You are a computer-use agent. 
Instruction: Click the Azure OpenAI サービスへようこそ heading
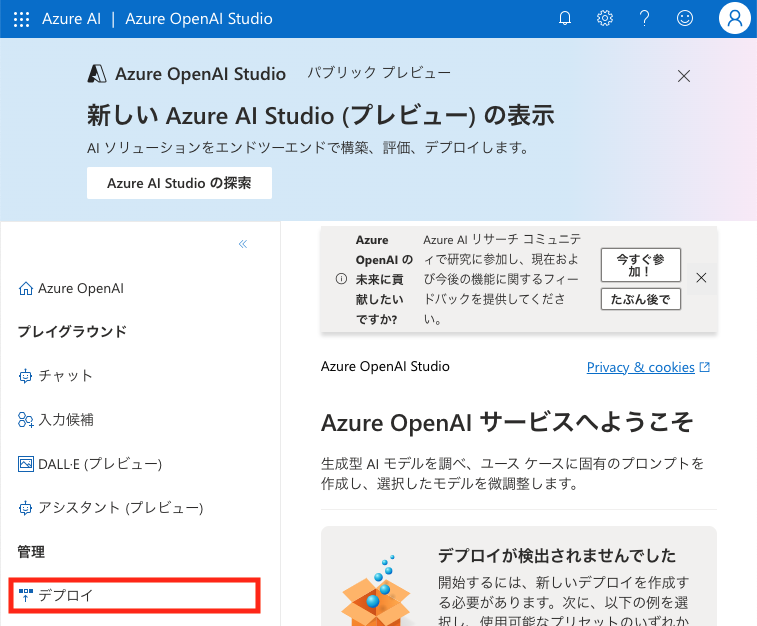pyautogui.click(x=507, y=422)
